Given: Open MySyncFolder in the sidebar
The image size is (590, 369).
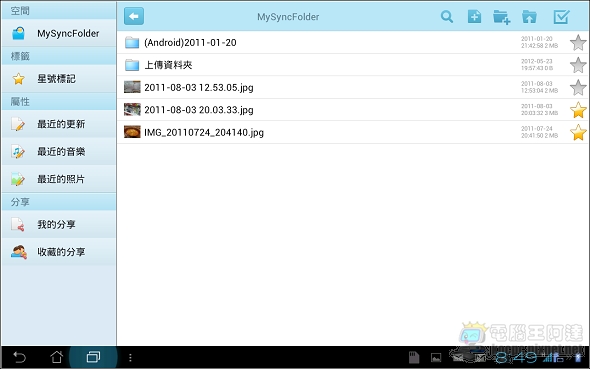Looking at the screenshot, I should pos(59,33).
